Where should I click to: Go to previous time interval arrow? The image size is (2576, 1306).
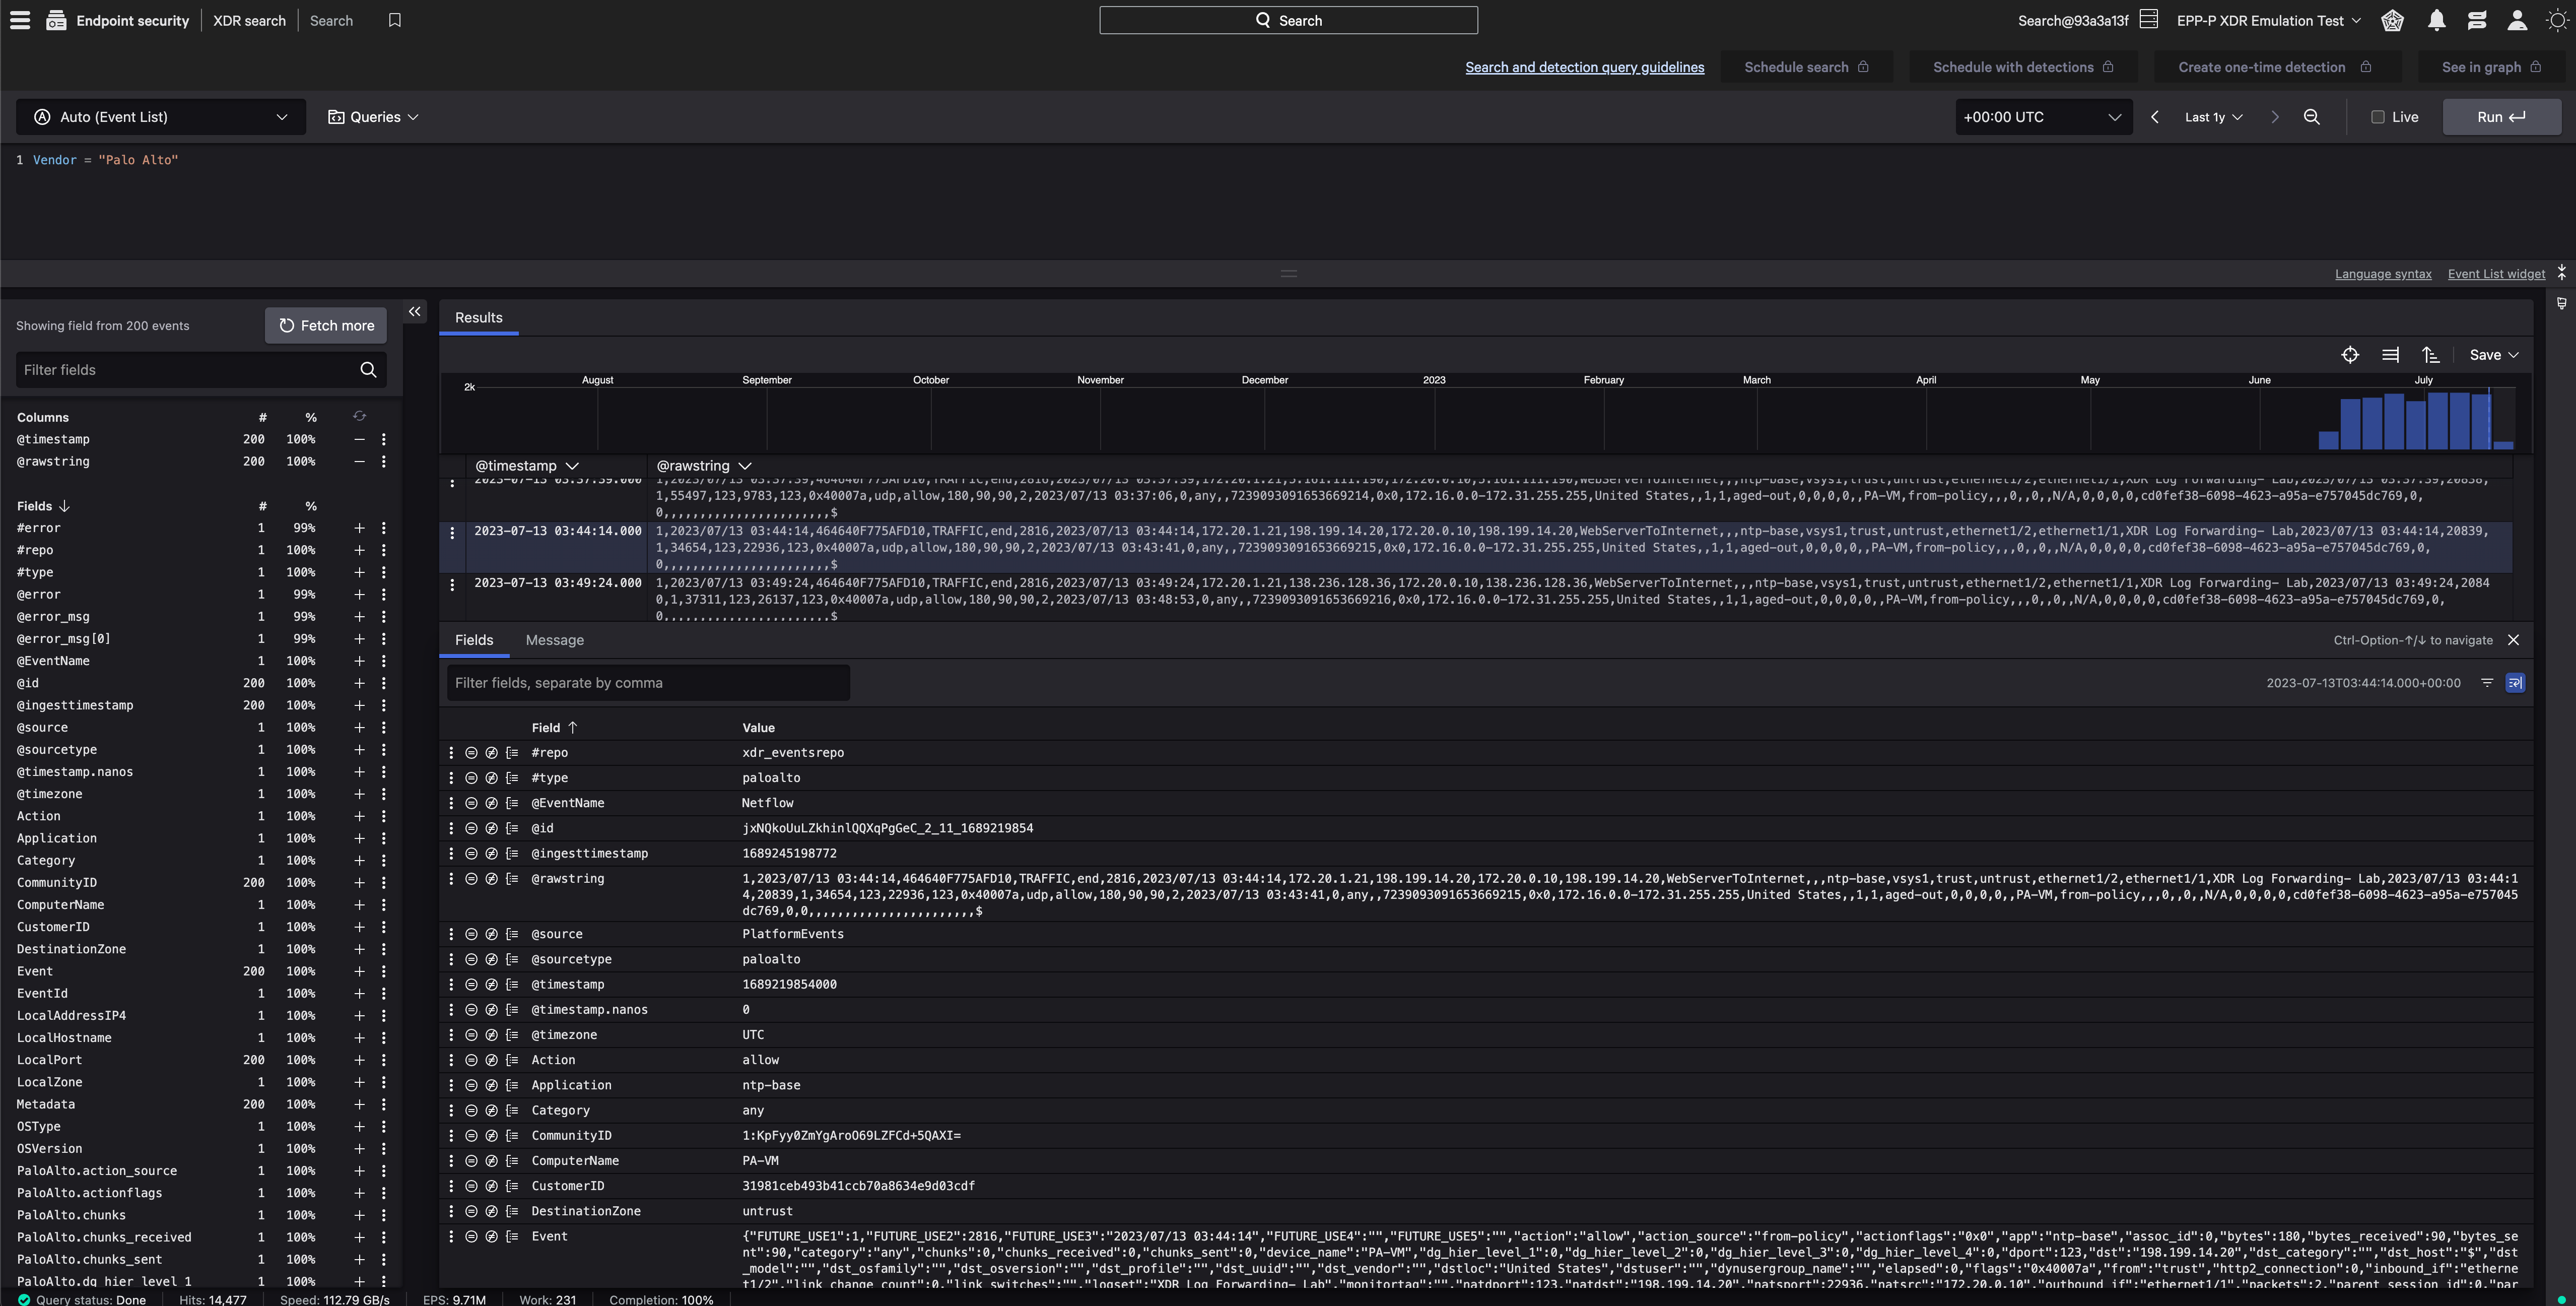2155,117
